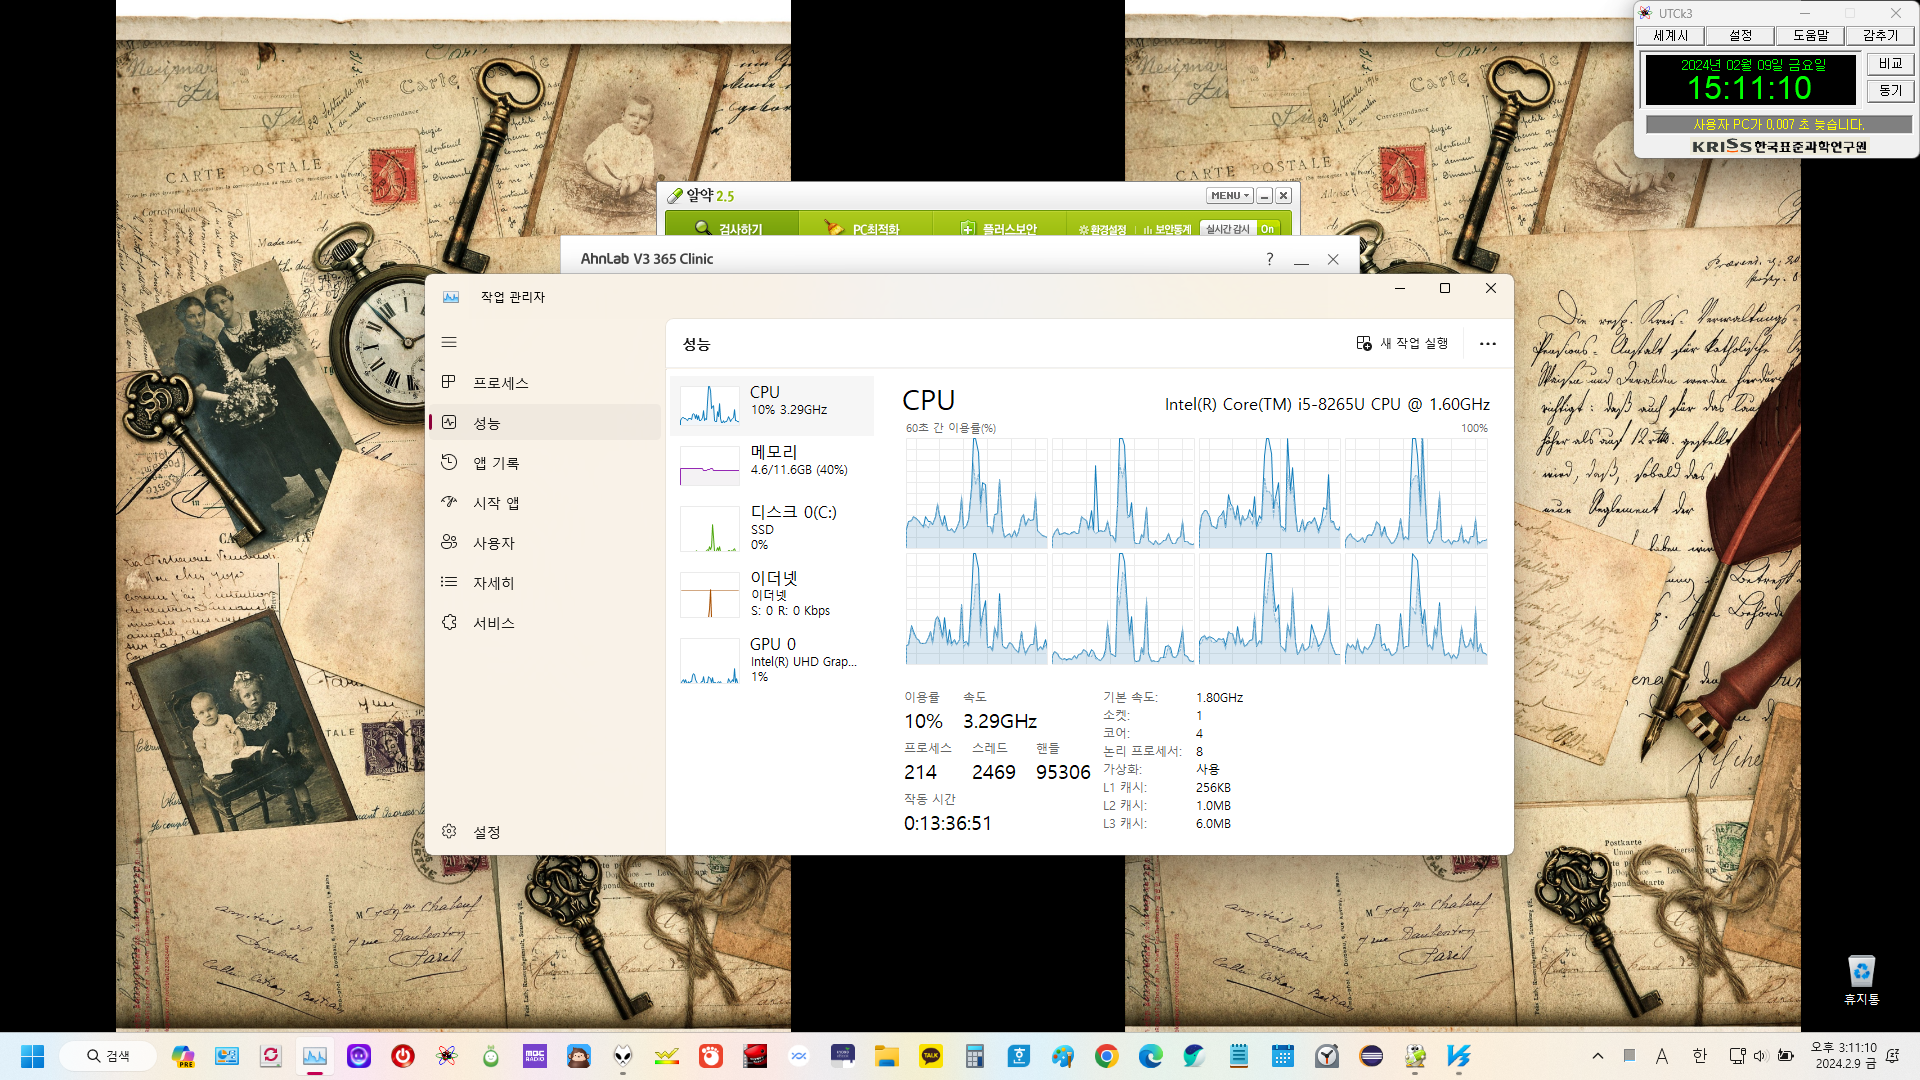This screenshot has width=1920, height=1080.
Task: Open 보안통계 in 알약 window
Action: (x=1167, y=230)
